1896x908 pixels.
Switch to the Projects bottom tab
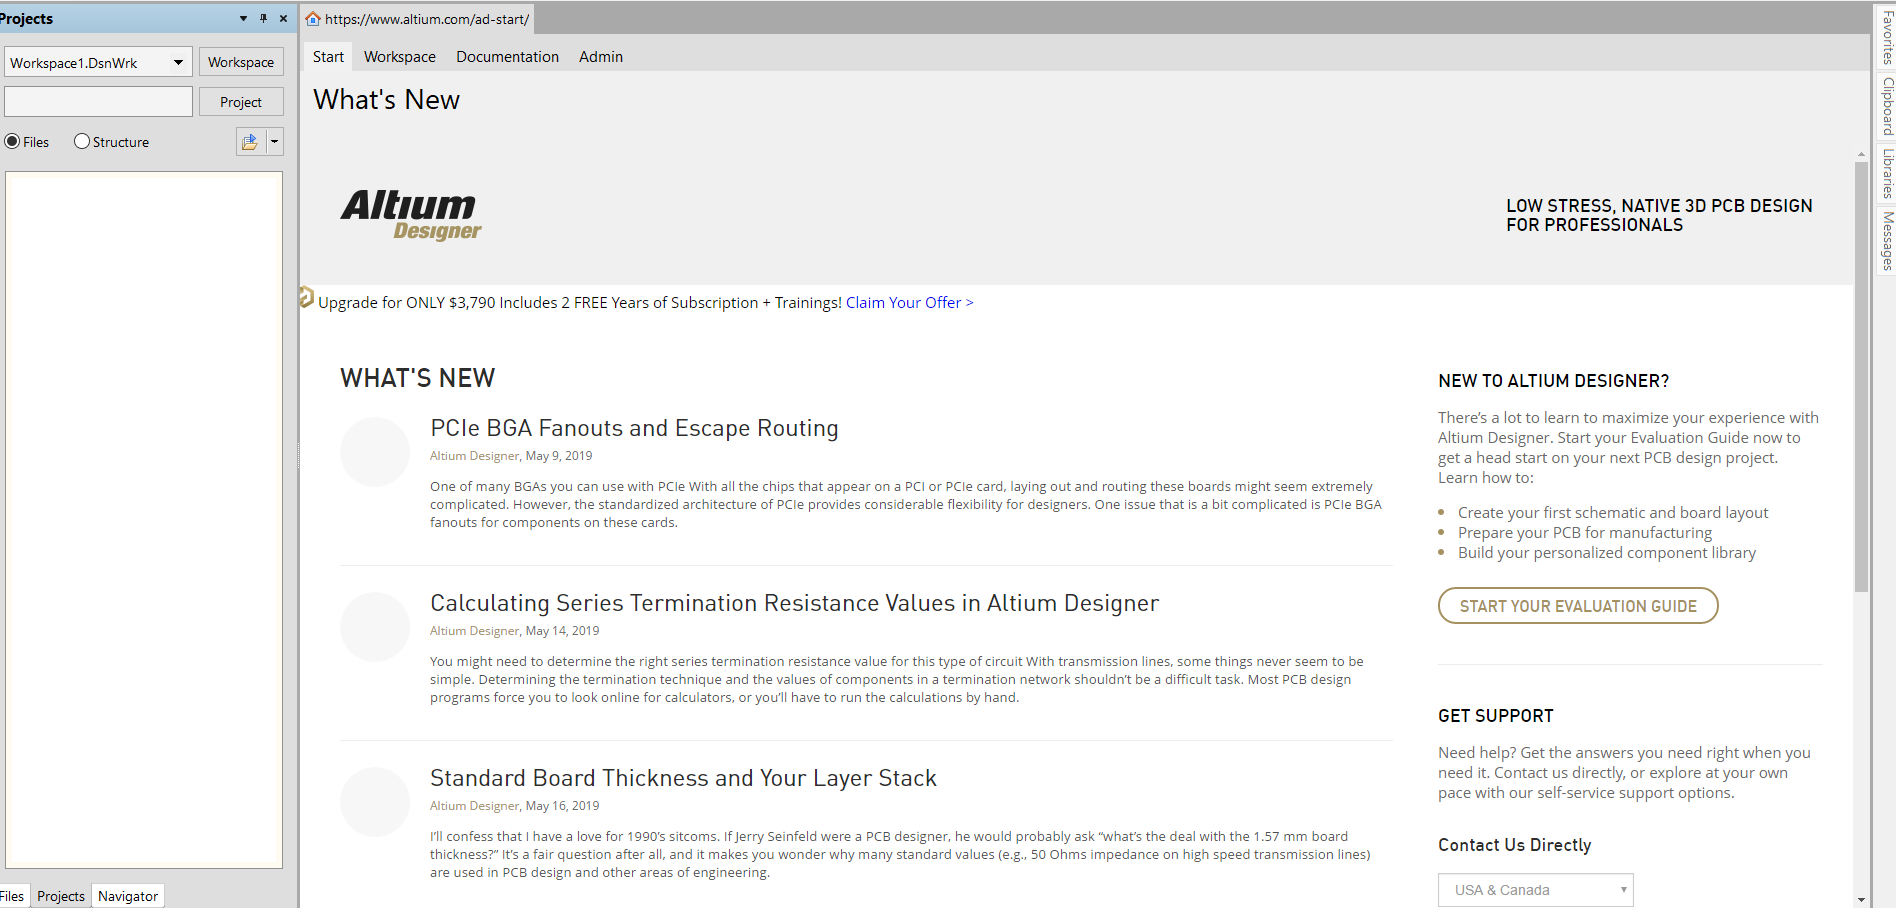point(61,896)
